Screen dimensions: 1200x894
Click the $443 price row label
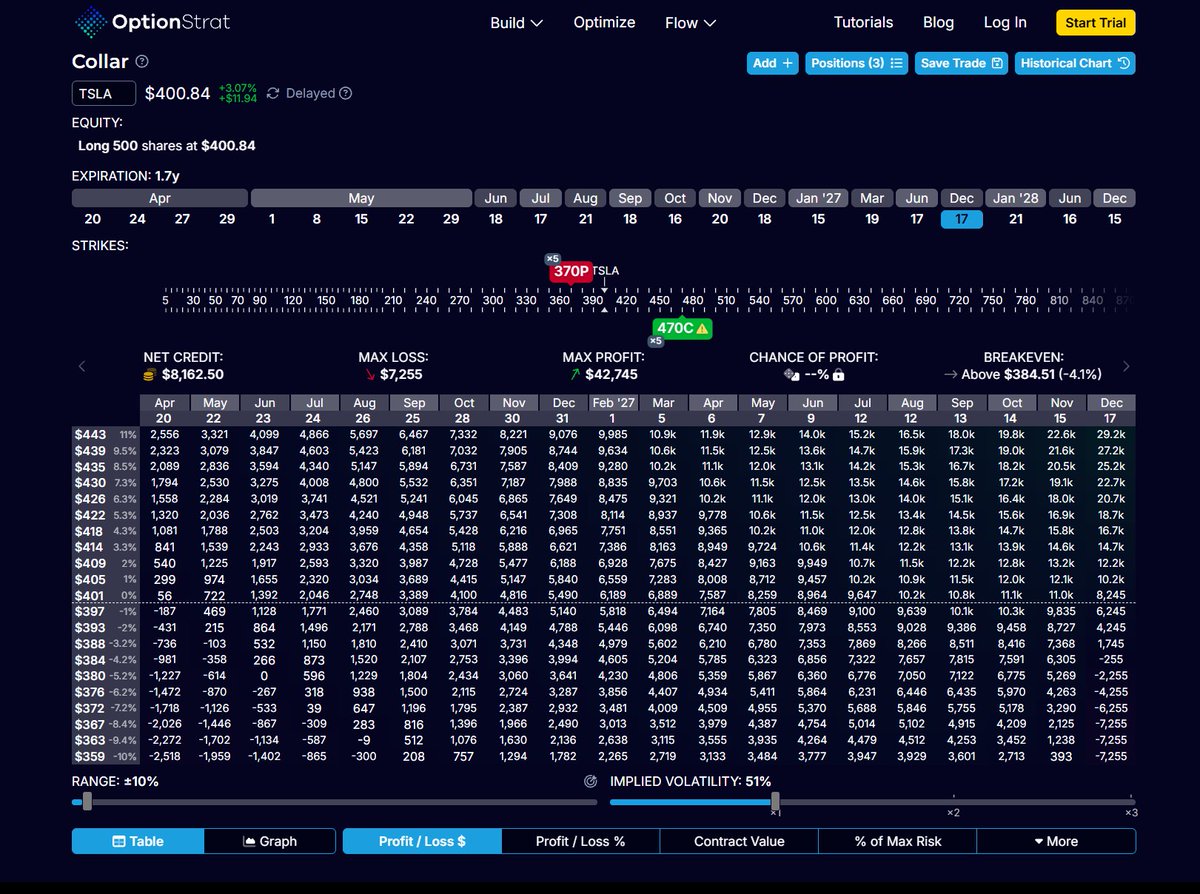(105, 434)
